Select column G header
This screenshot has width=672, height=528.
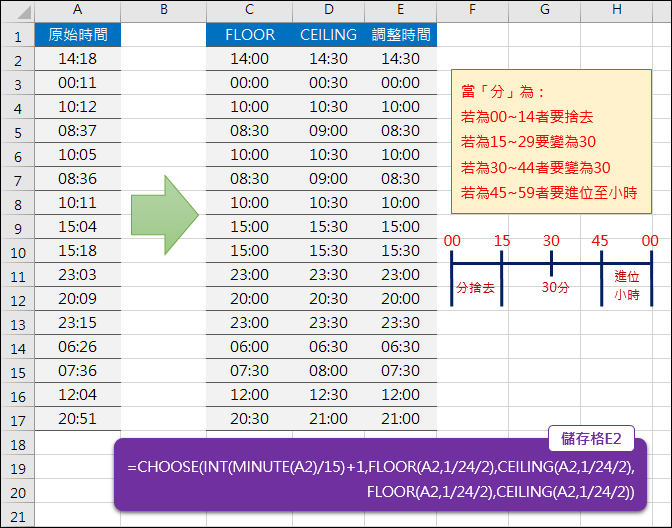544,10
